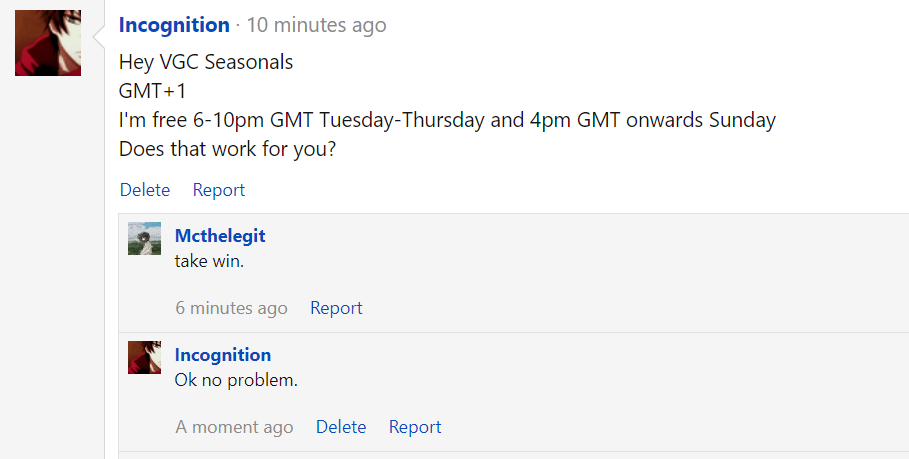
Task: Open Mcthelegit's small avatar thumbnail
Action: [144, 238]
